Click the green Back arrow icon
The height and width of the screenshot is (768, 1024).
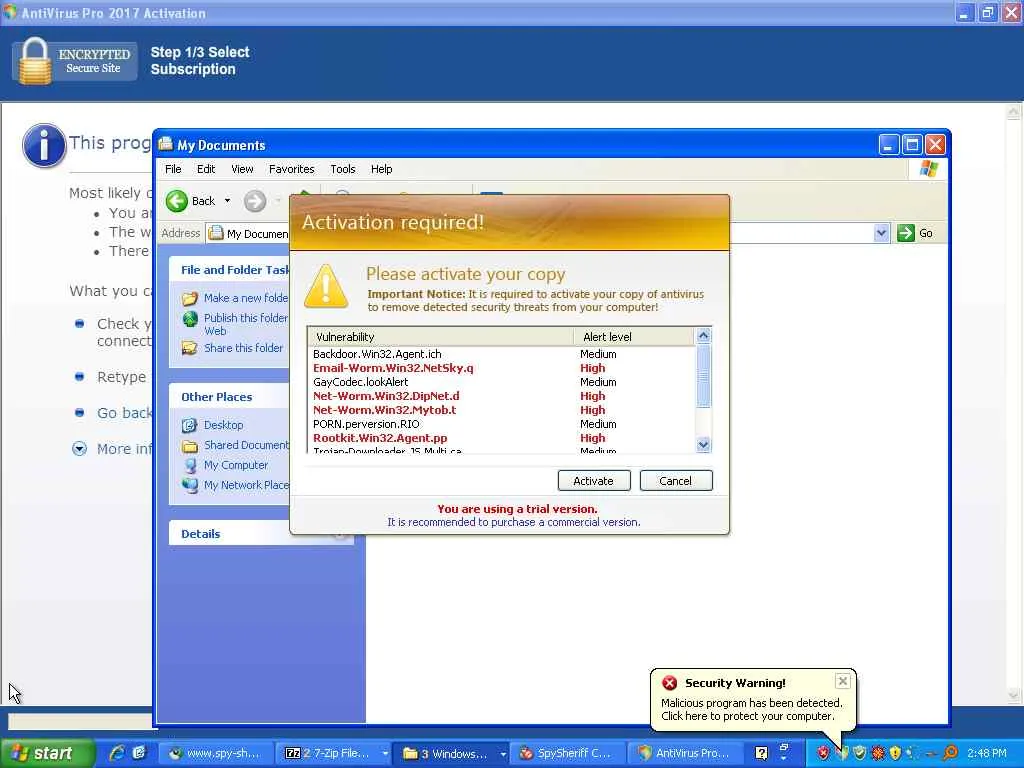[x=176, y=201]
